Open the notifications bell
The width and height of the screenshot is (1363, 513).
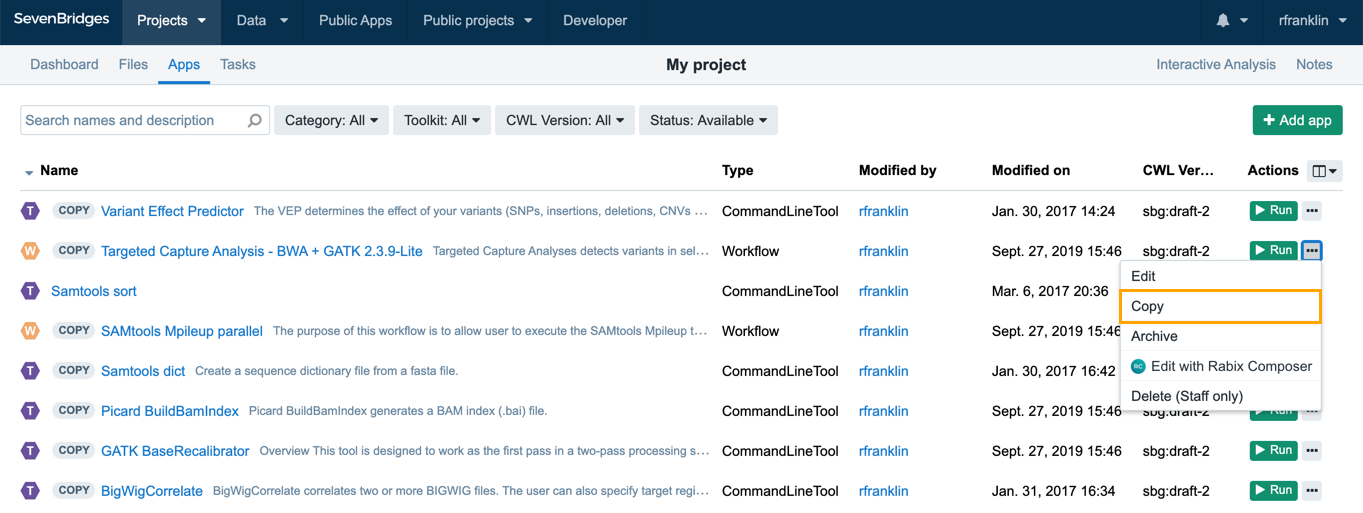tap(1223, 21)
